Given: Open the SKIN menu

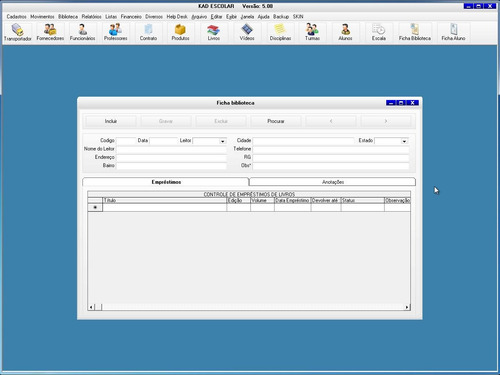Looking at the screenshot, I should tap(298, 16).
